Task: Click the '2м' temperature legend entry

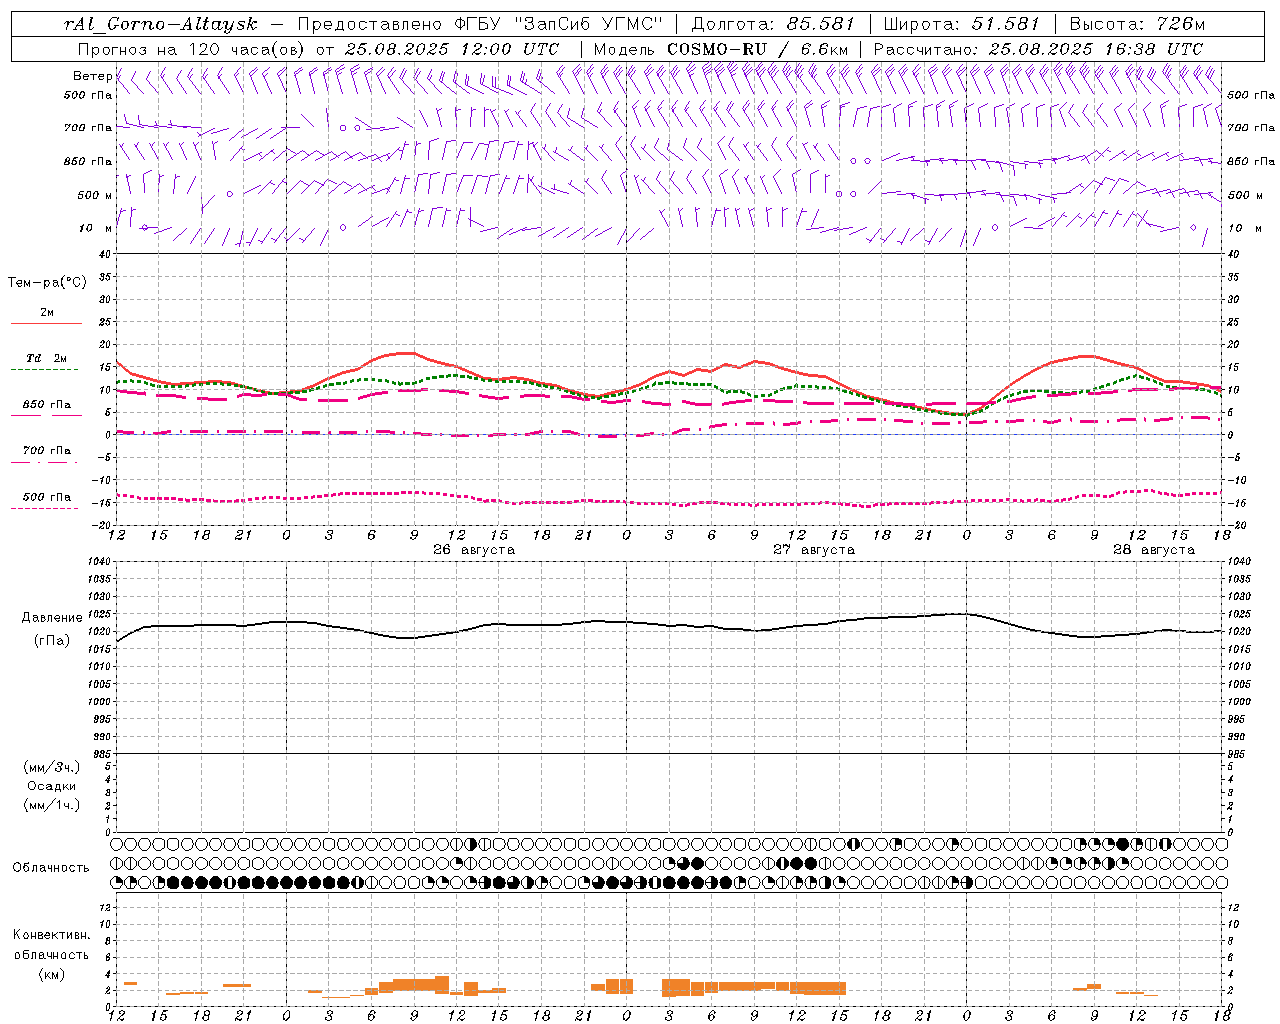Action: pyautogui.click(x=47, y=313)
